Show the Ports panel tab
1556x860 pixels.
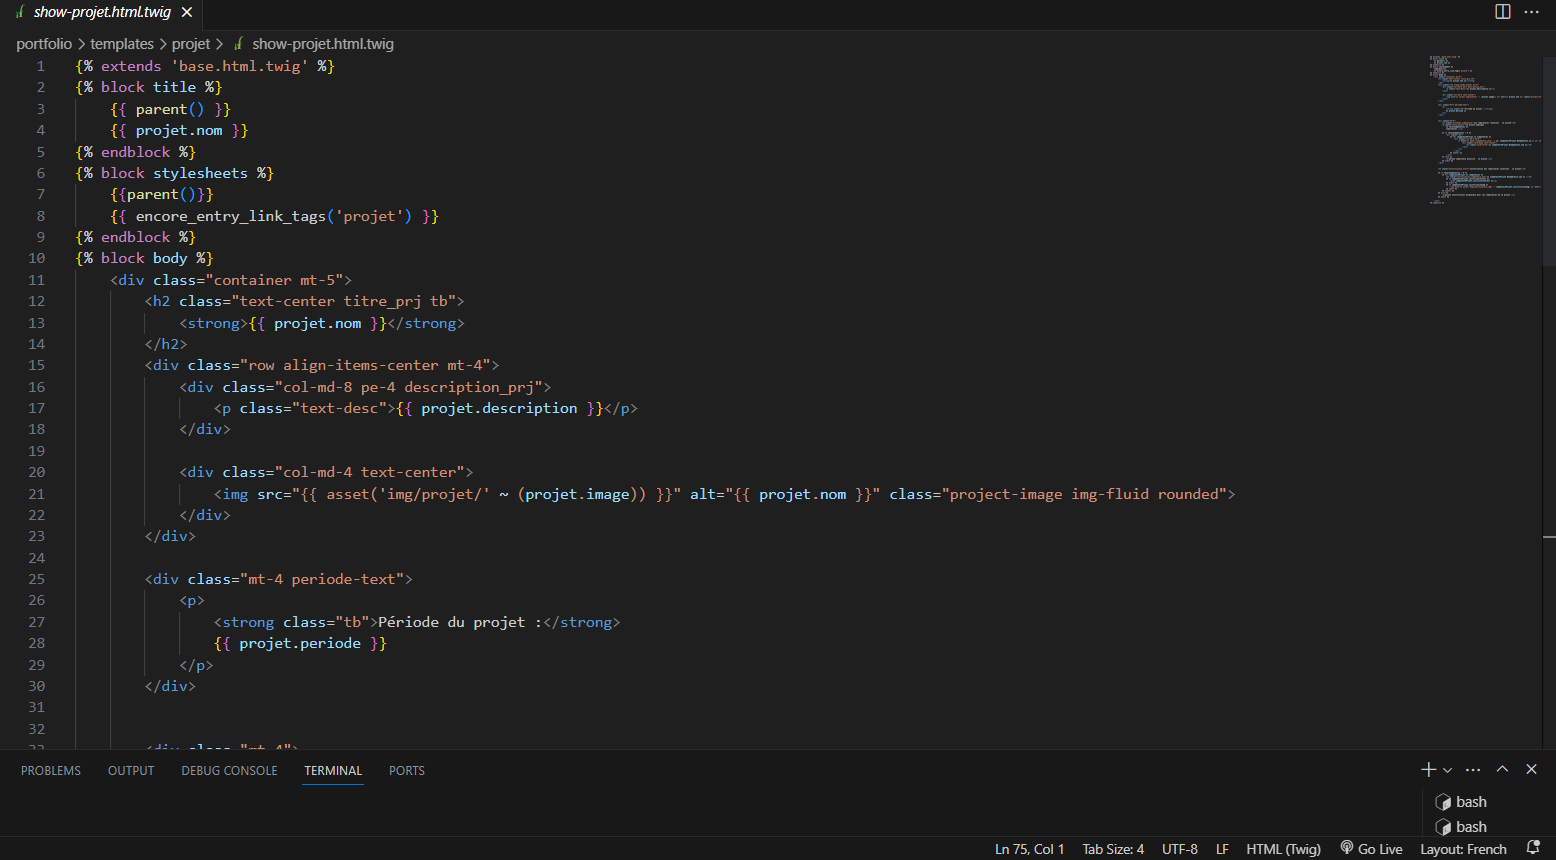[407, 771]
